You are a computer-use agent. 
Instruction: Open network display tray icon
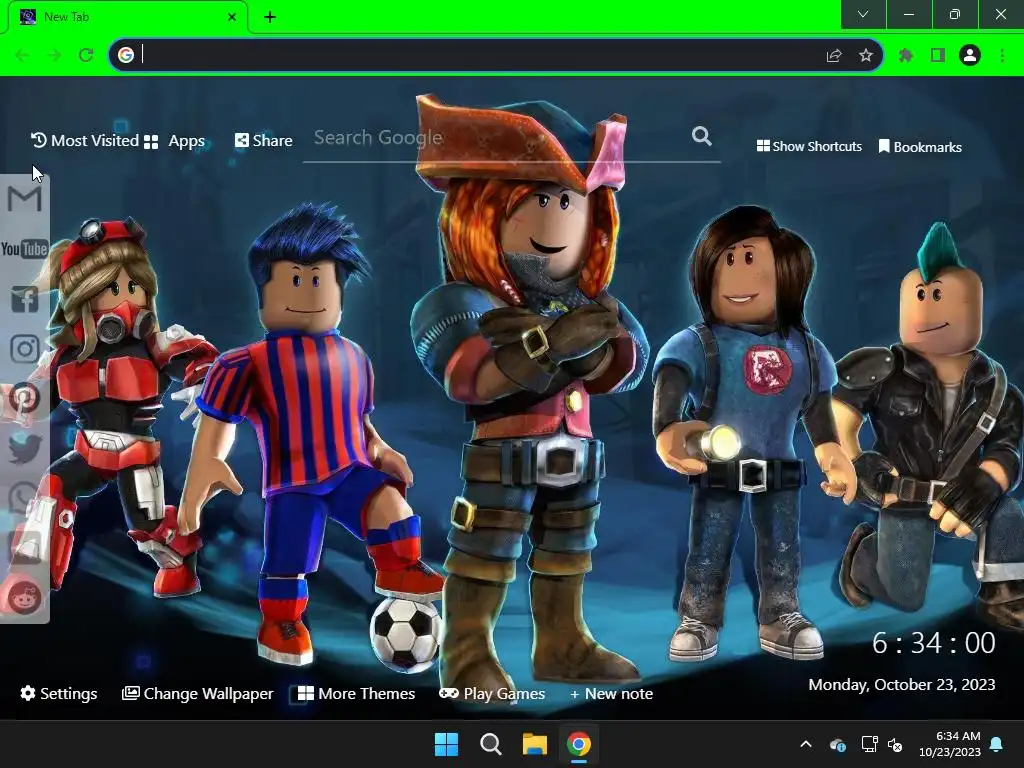pyautogui.click(x=869, y=744)
